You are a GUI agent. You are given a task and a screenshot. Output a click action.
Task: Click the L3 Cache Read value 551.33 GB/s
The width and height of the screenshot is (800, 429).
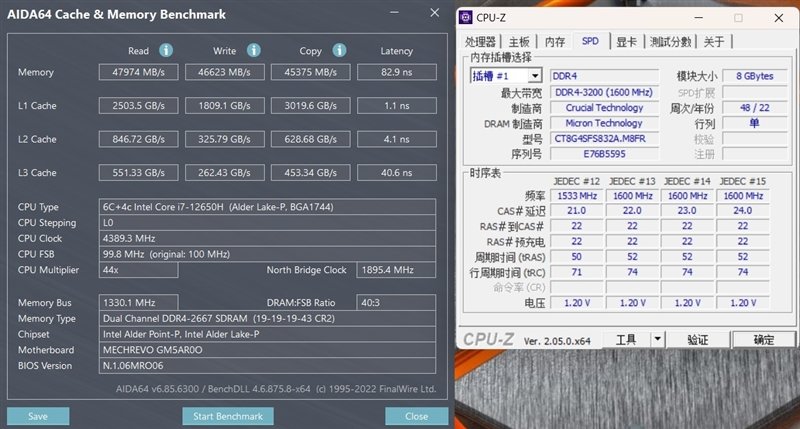pyautogui.click(x=138, y=172)
